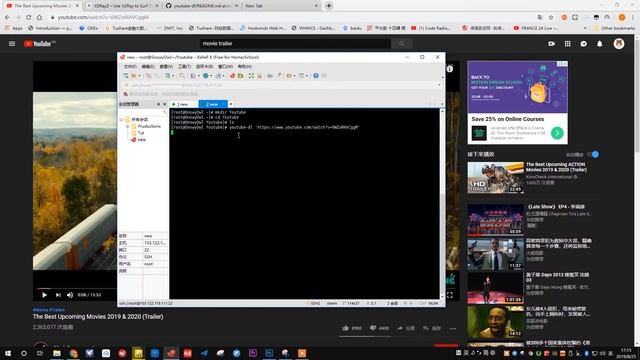Image resolution: width=640 pixels, height=360 pixels.
Task: Open a new Chrome tab with the plus button
Action: (329, 6)
